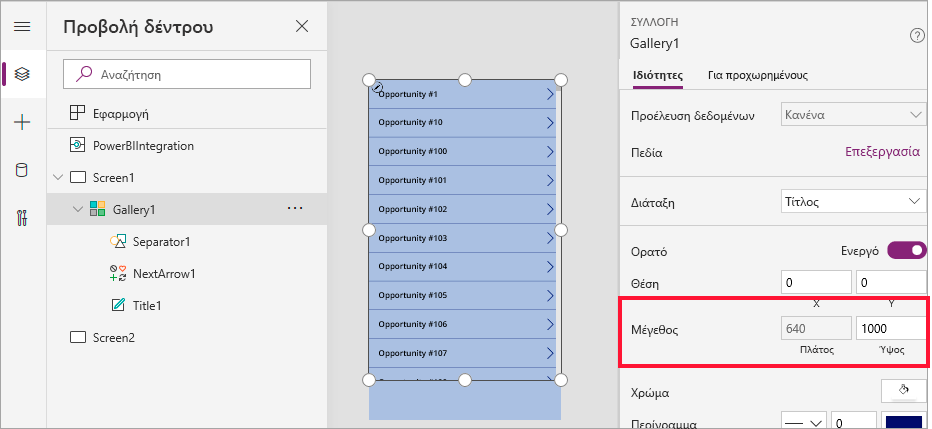Screen dimensions: 932x429
Task: Click the Εφαρμογή app icon
Action: [x=77, y=113]
